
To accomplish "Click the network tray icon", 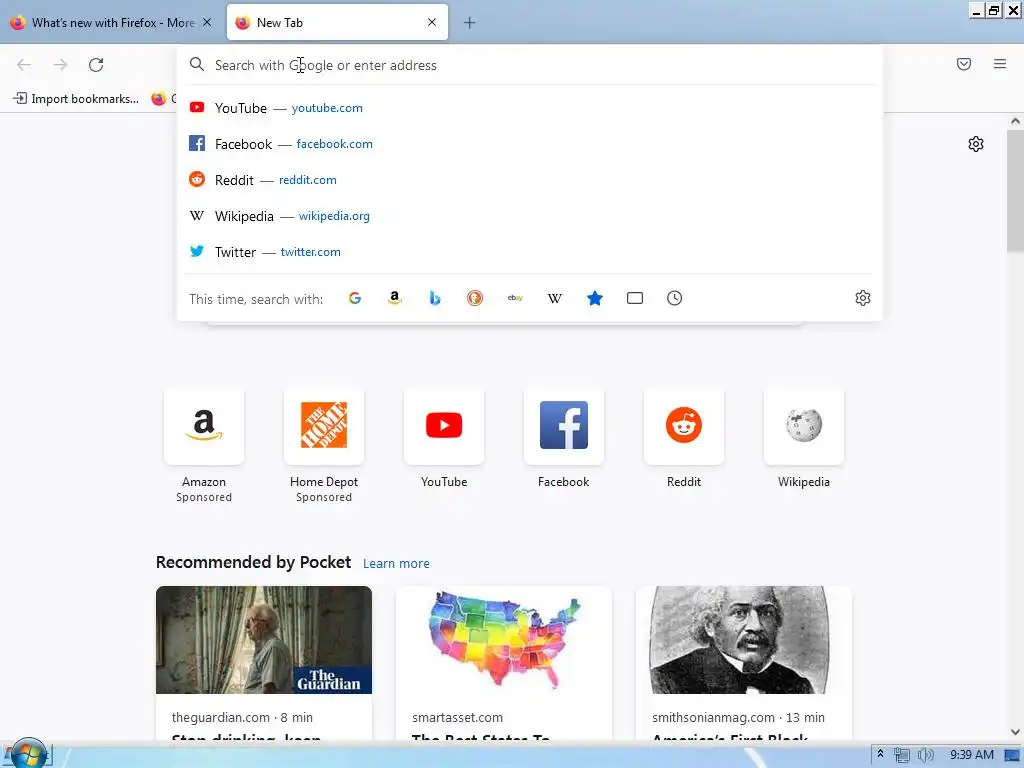I will [x=902, y=755].
